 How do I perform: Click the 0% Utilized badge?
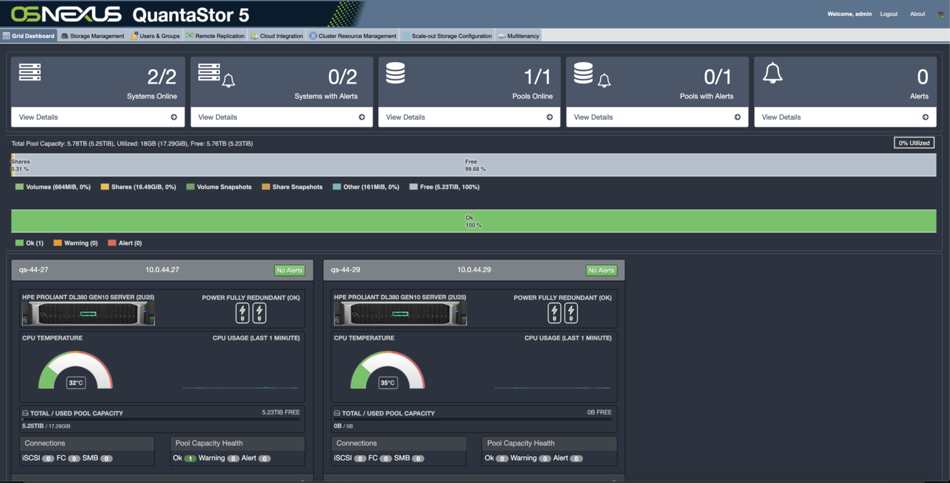pos(914,143)
